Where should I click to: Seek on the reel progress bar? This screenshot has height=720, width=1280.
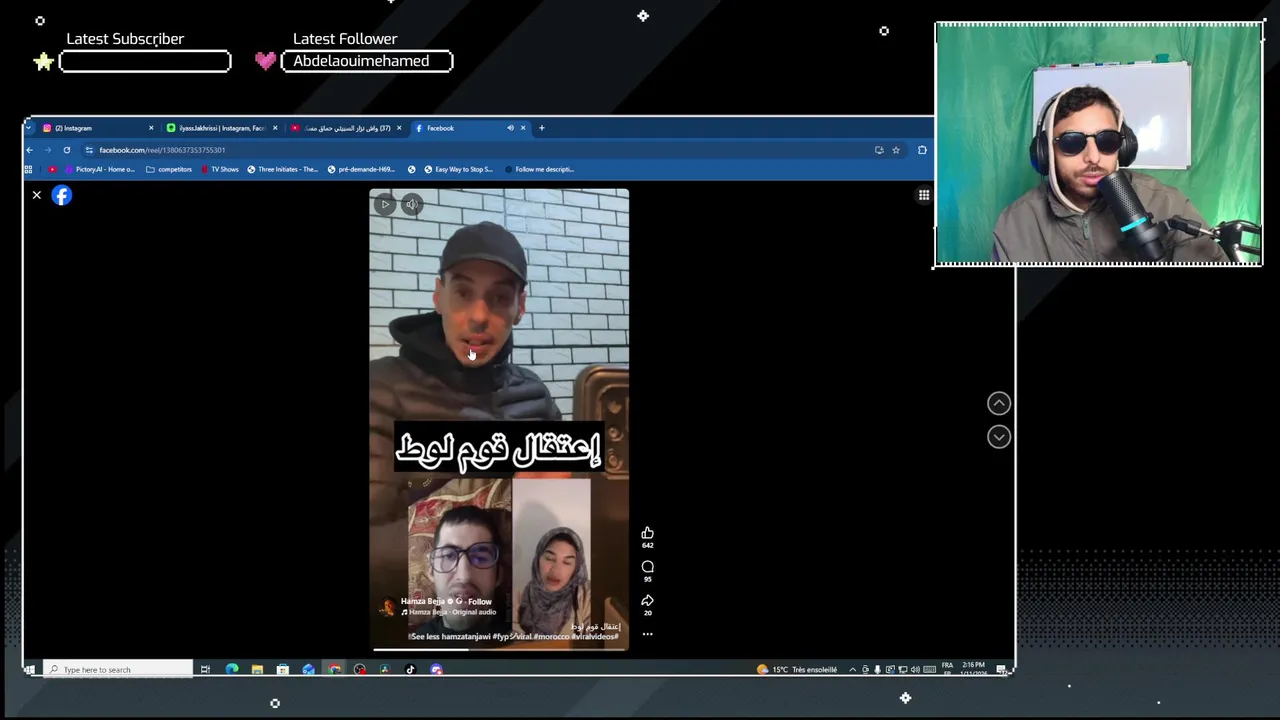point(499,648)
